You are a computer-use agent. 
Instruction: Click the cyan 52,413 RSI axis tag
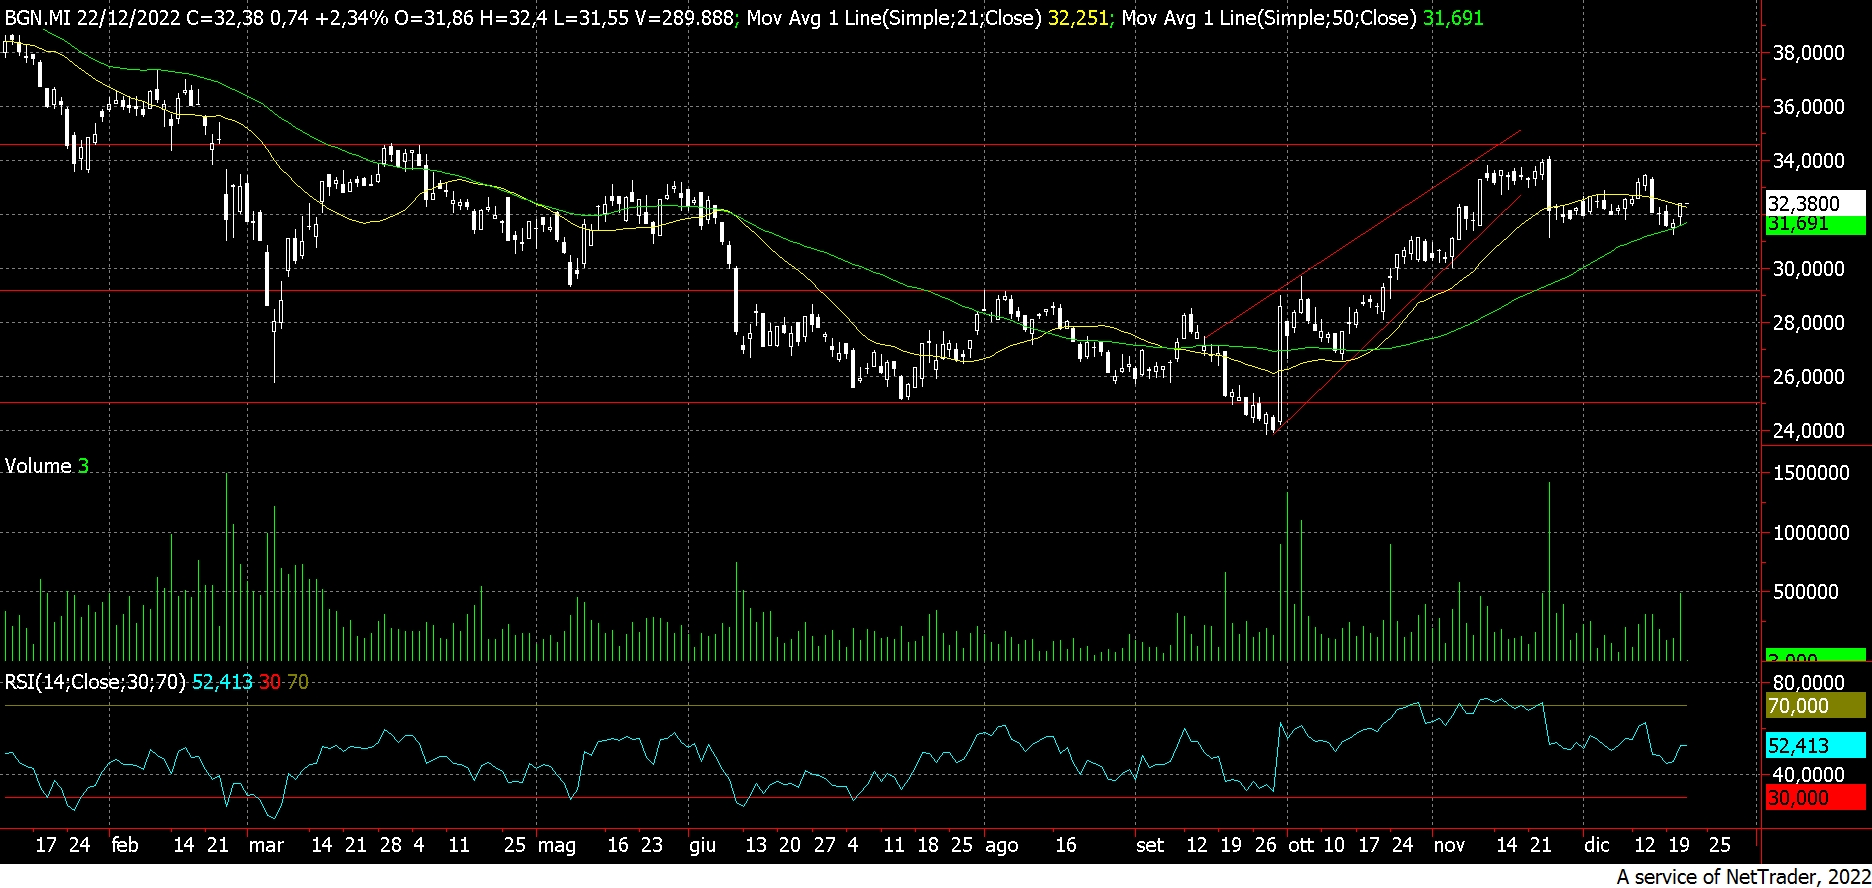pyautogui.click(x=1815, y=745)
